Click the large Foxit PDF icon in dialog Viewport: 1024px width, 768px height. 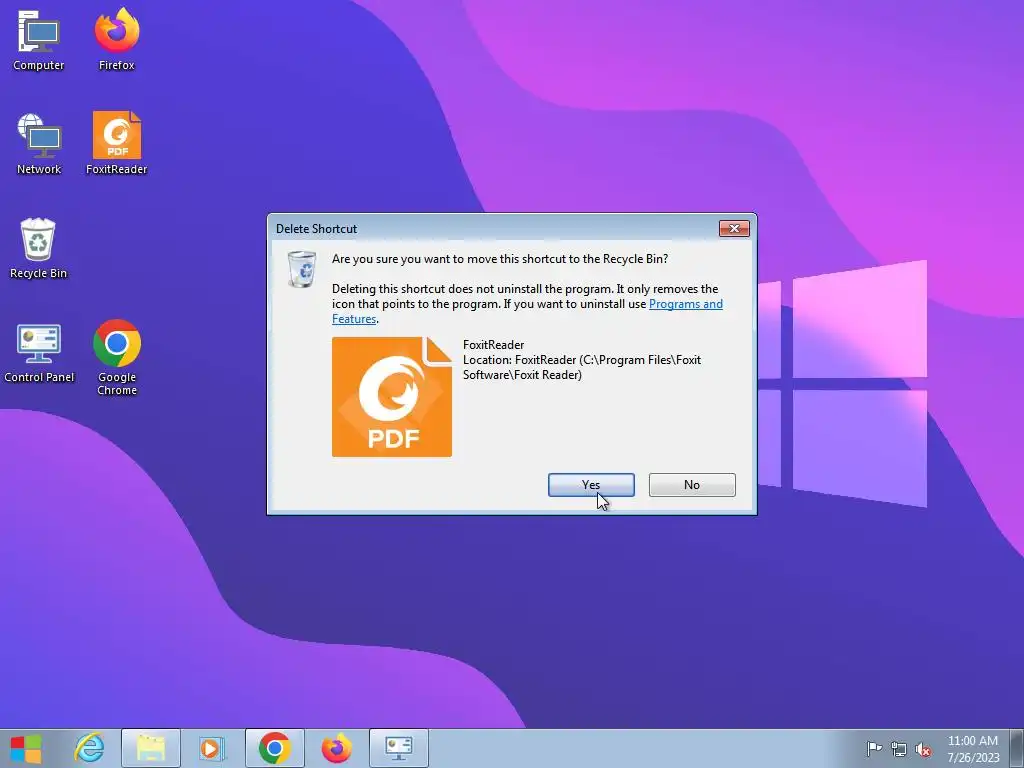[x=392, y=397]
